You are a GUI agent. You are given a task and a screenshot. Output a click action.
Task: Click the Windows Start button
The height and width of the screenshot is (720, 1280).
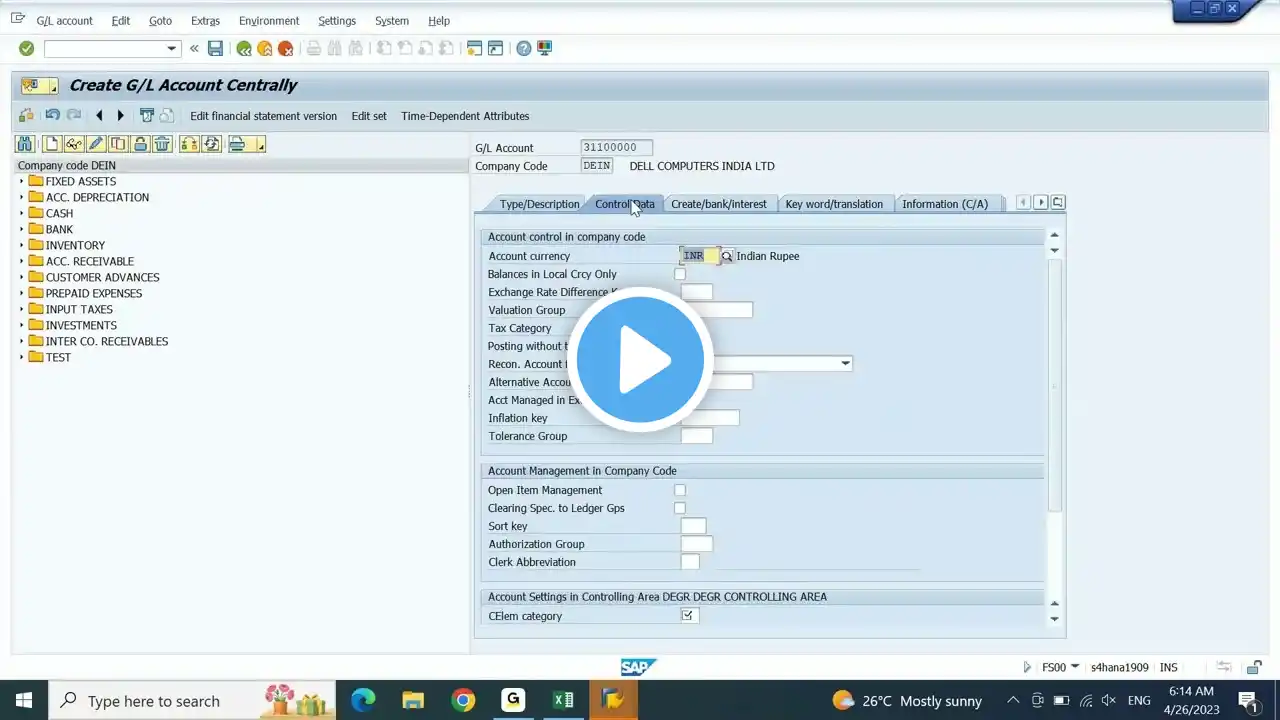(x=24, y=700)
